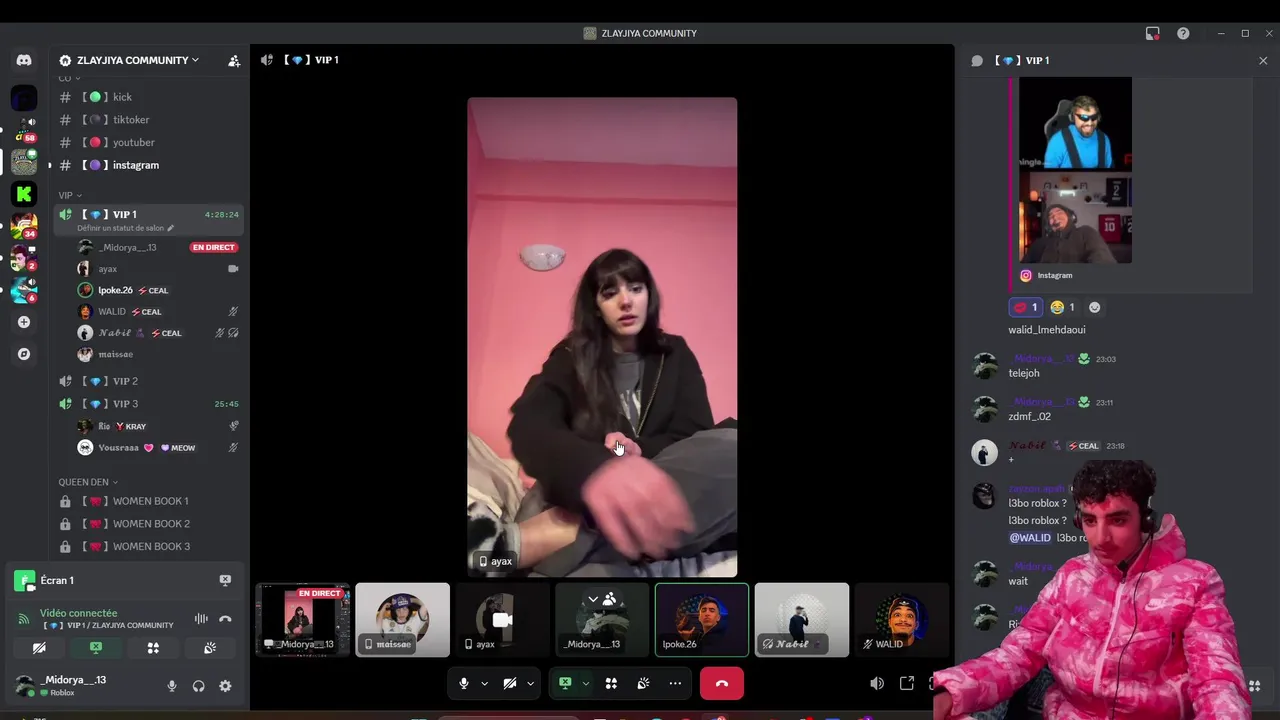Focus the maissae participant tile
1280x720 pixels.
click(402, 620)
